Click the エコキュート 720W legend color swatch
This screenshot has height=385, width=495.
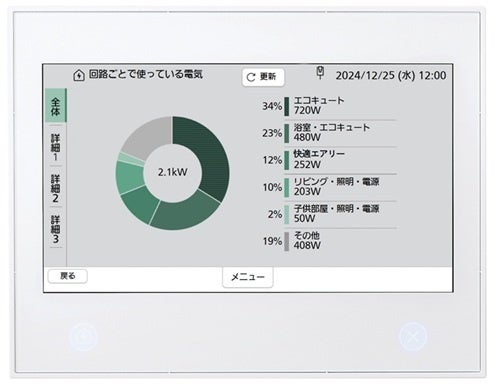[286, 106]
